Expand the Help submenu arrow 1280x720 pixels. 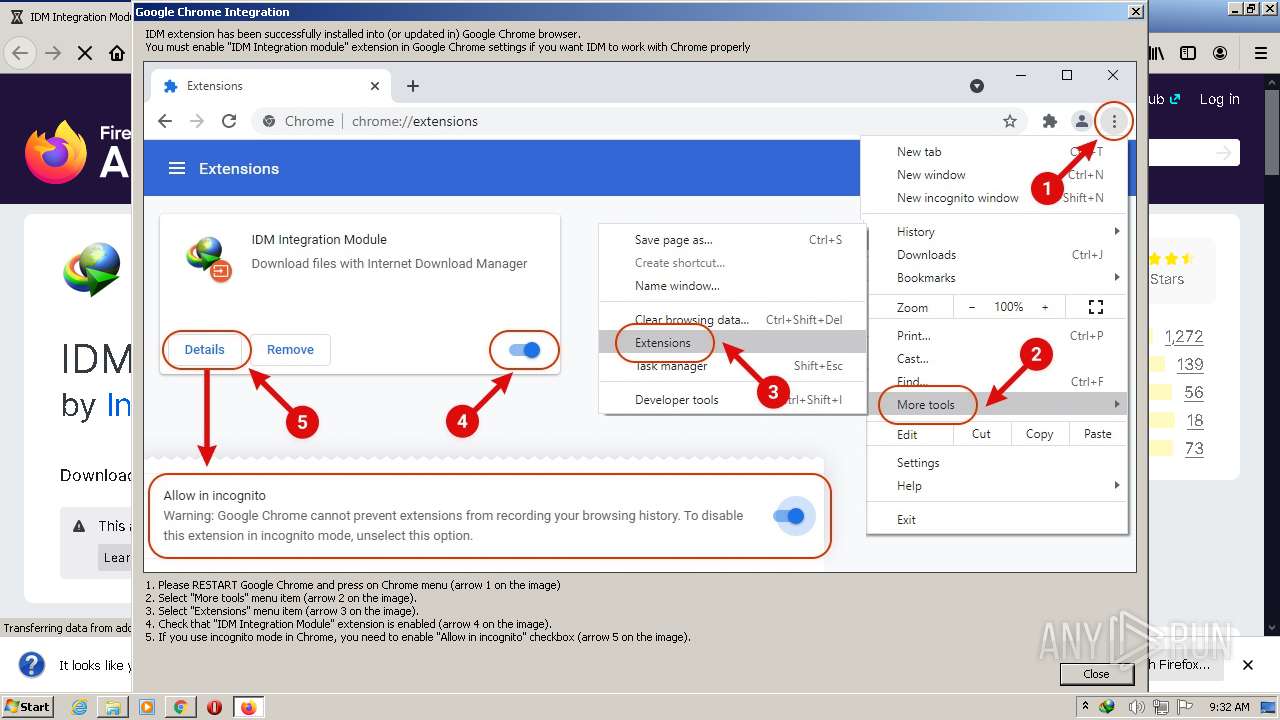pos(1117,485)
